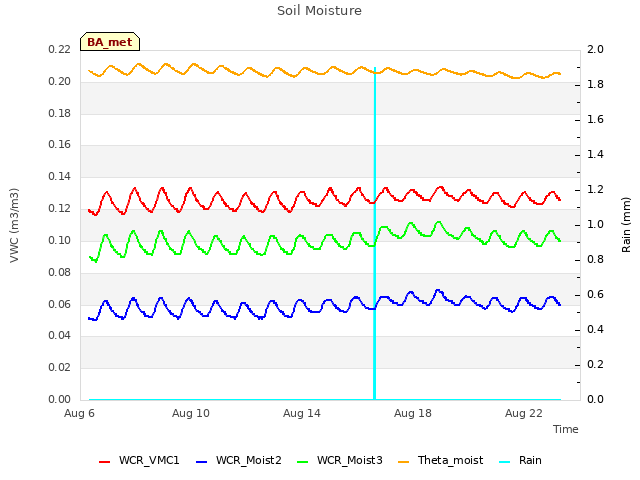The height and width of the screenshot is (480, 640).
Task: Click the Aug 10 date tick label
Action: point(191,413)
